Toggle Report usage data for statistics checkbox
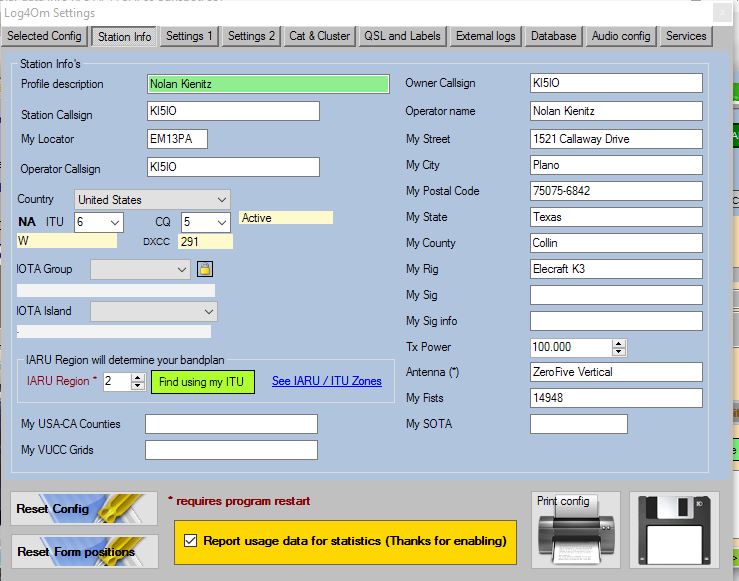Screen dimensions: 739x581 click(x=190, y=540)
